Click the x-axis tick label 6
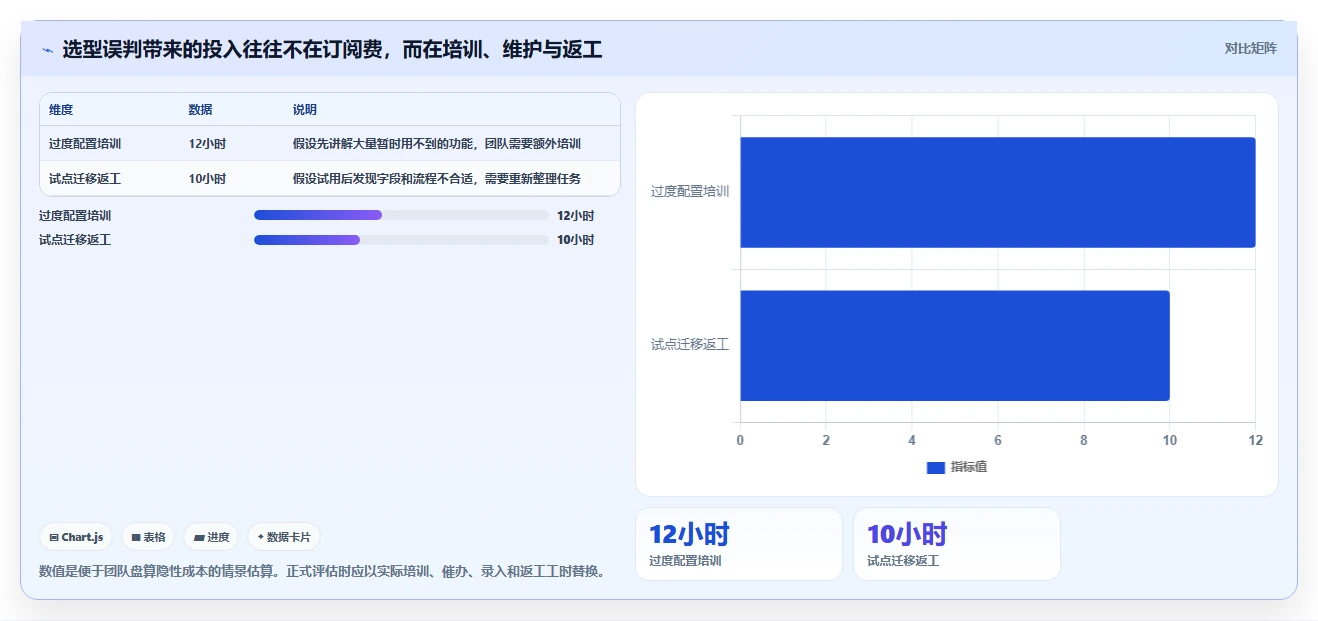Viewport: 1318px width, 621px height. [x=998, y=440]
